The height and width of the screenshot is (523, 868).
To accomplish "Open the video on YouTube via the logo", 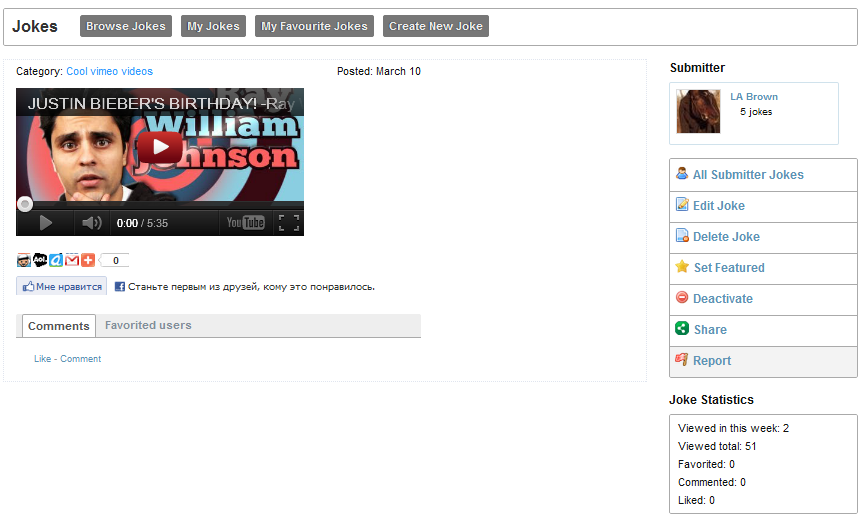I will (245, 222).
